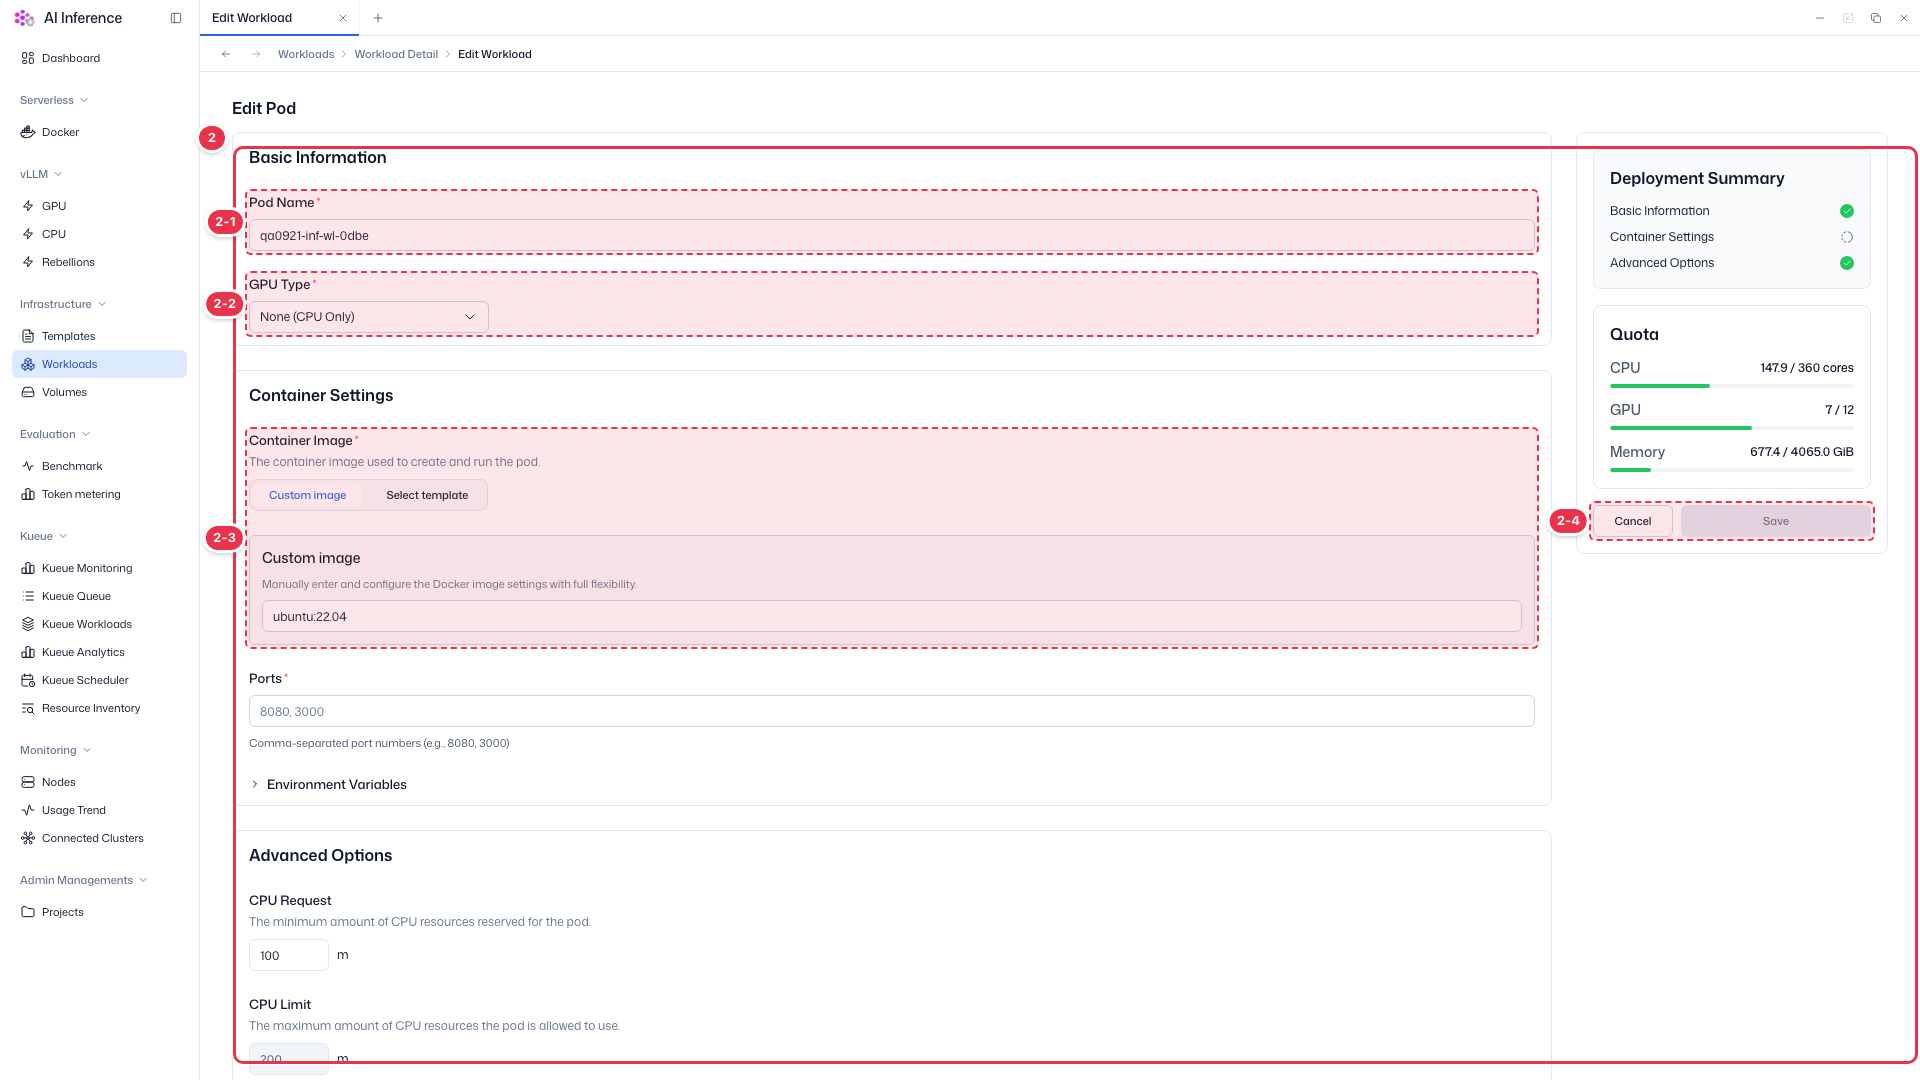Screen dimensions: 1920x1080
Task: Collapse the Monitoring sidebar group
Action: coord(55,750)
